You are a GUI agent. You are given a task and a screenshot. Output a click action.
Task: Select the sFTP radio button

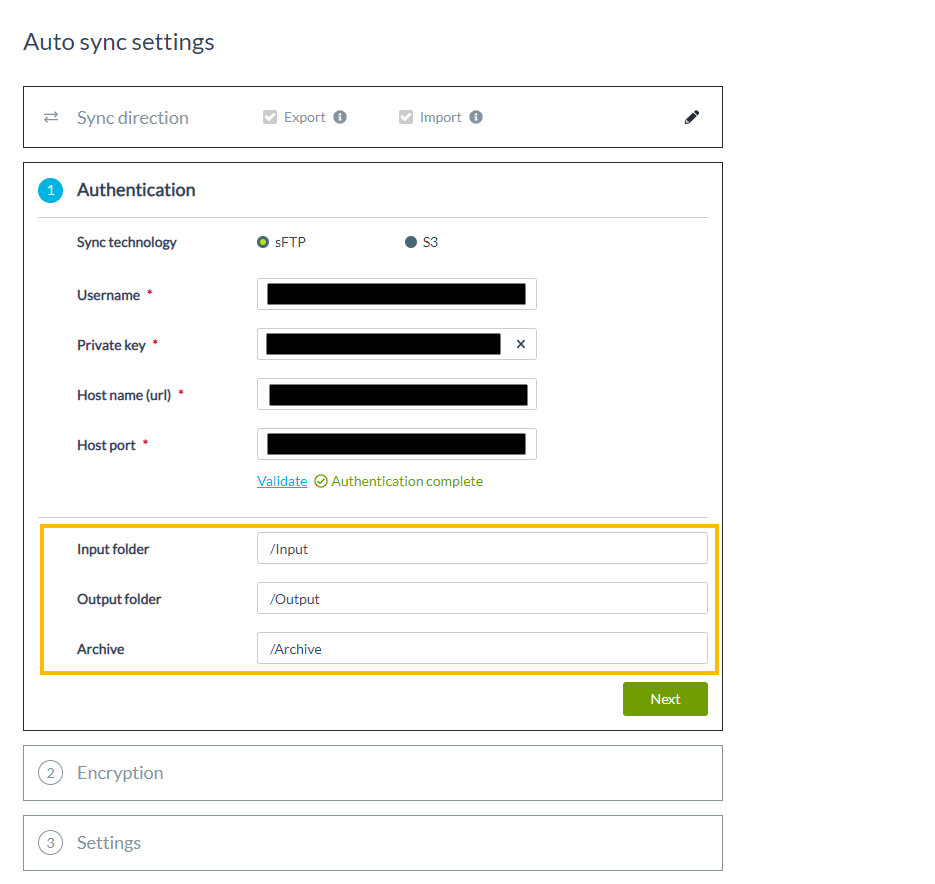coord(263,242)
